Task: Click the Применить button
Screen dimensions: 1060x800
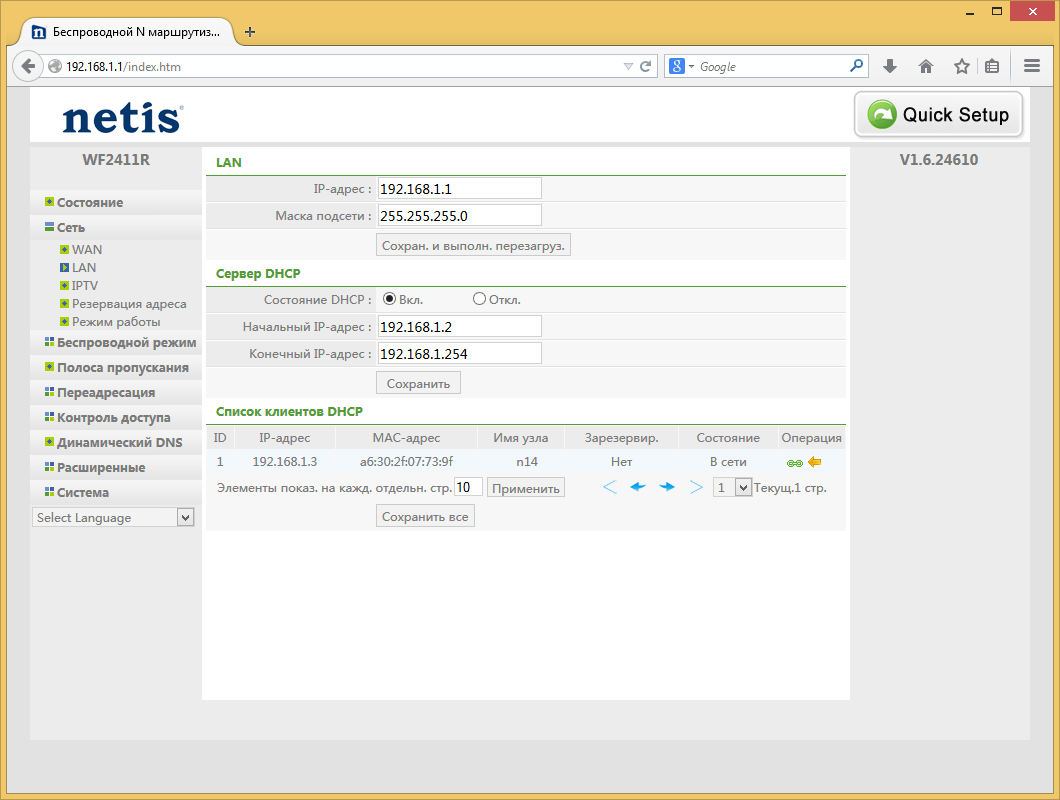Action: [x=526, y=488]
